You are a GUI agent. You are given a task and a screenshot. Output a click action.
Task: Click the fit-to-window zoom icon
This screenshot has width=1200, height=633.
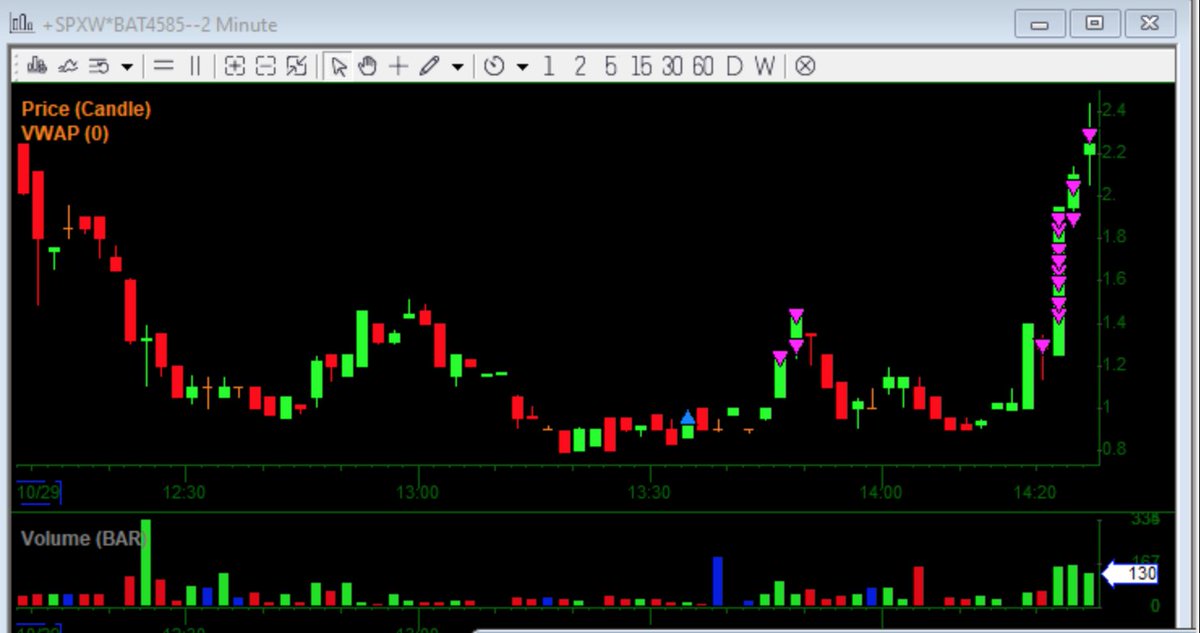[x=296, y=66]
